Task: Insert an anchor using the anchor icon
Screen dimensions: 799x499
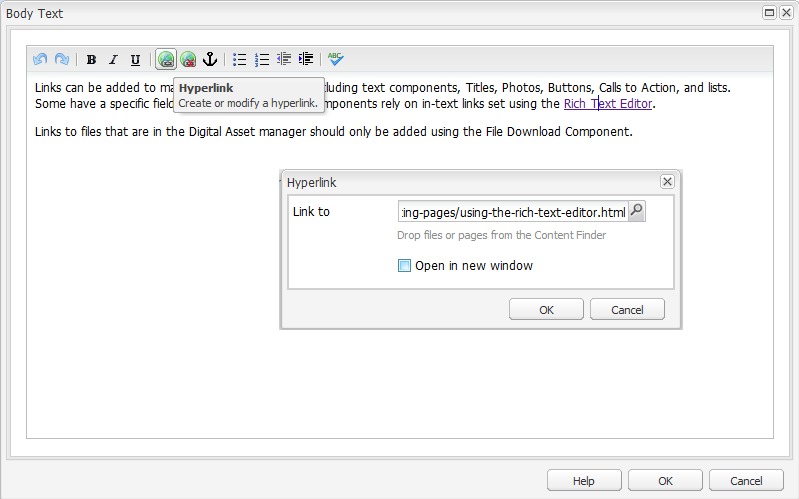Action: (210, 60)
